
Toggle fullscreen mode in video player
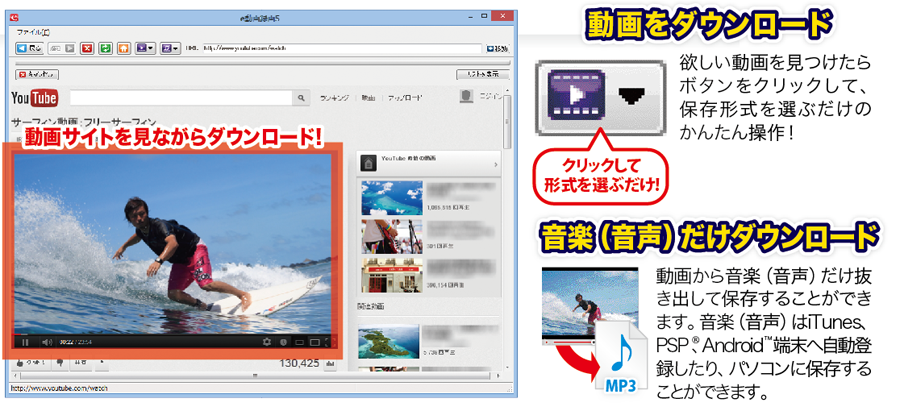331,342
